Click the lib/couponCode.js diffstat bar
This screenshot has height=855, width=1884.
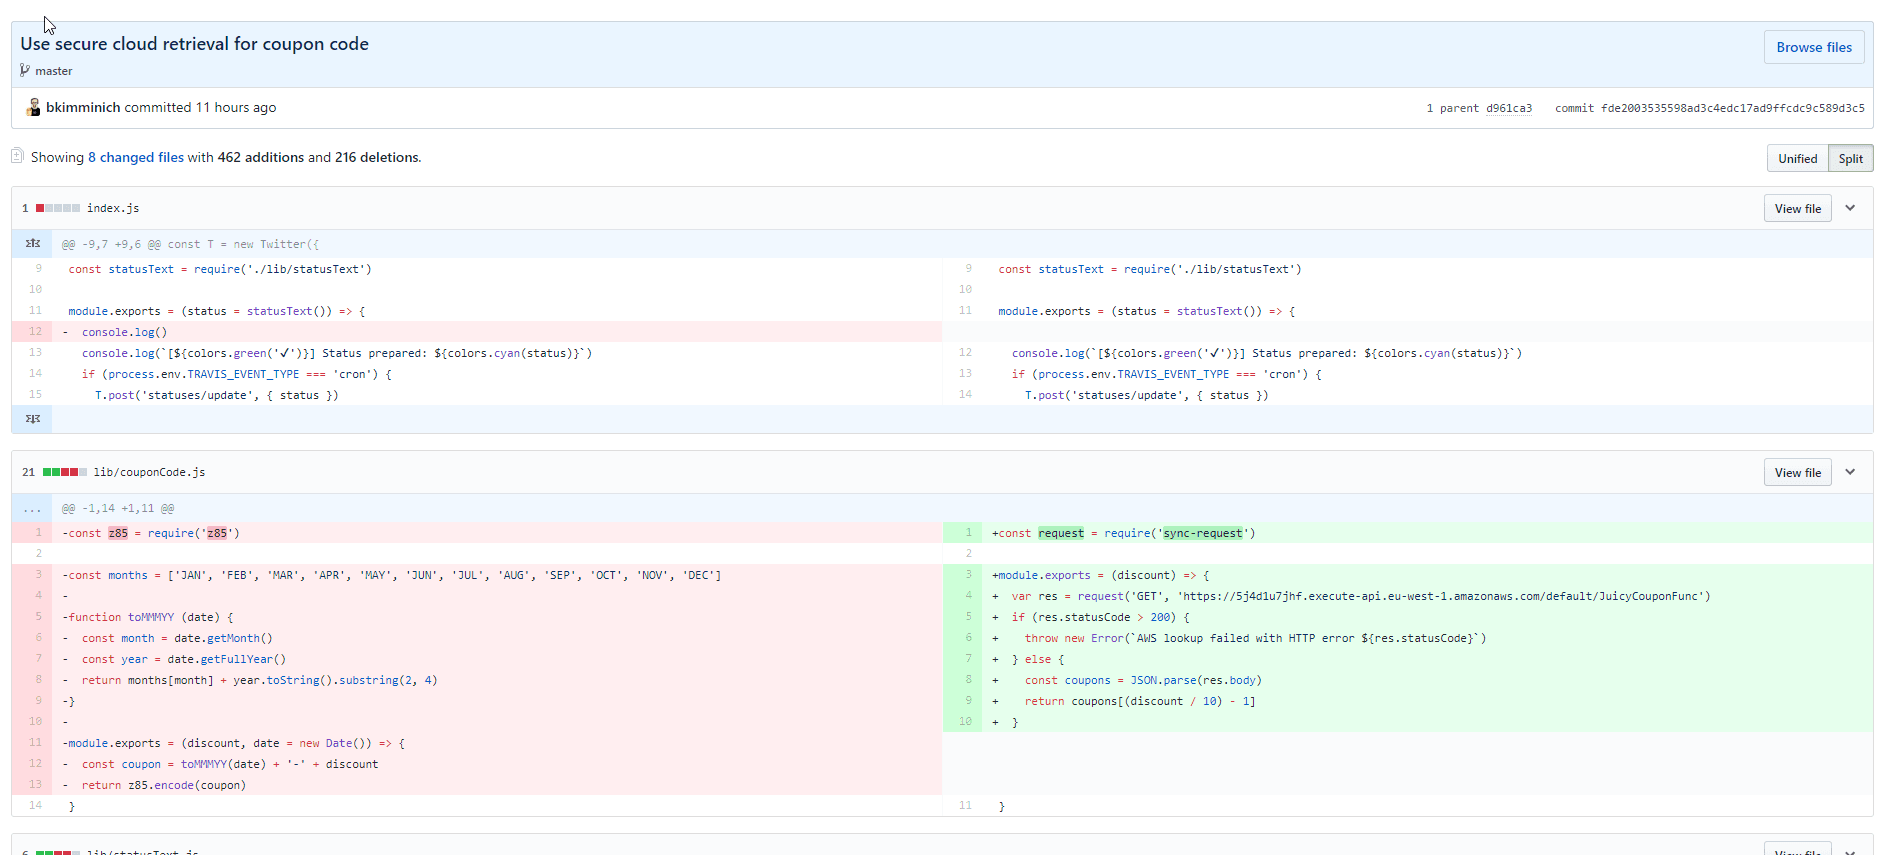tap(65, 472)
